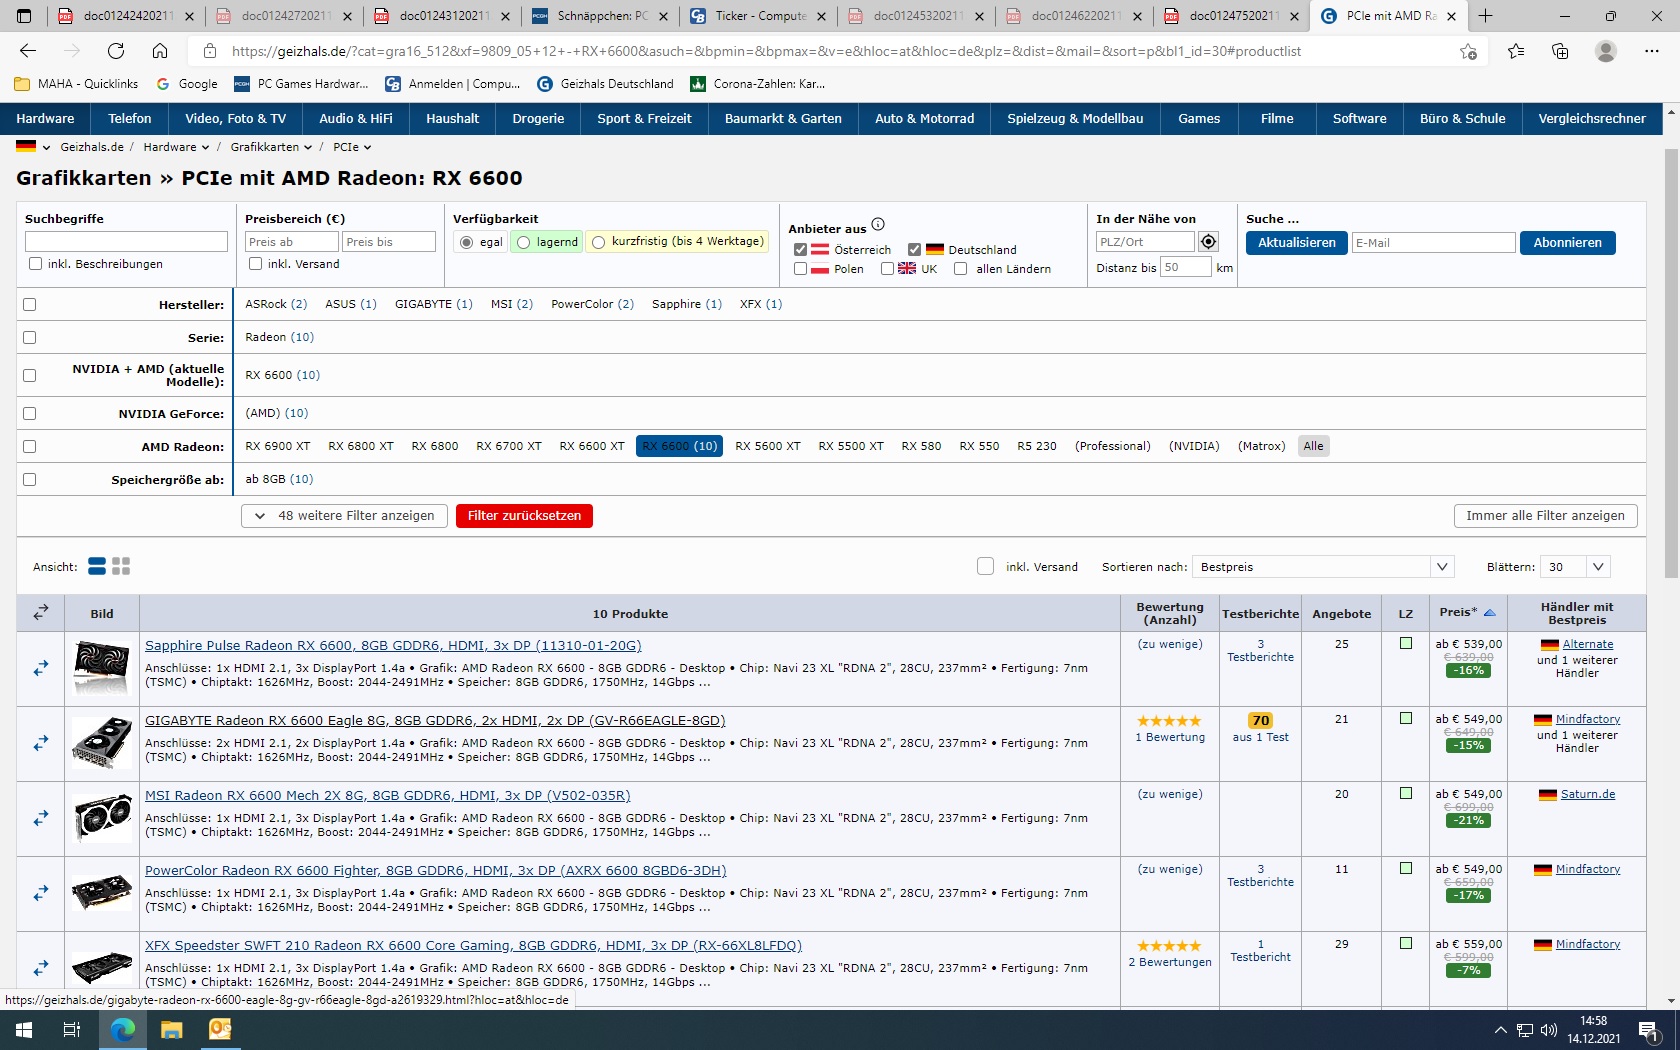Image resolution: width=1680 pixels, height=1050 pixels.
Task: Open the country flag selector dropdown
Action: pyautogui.click(x=33, y=147)
